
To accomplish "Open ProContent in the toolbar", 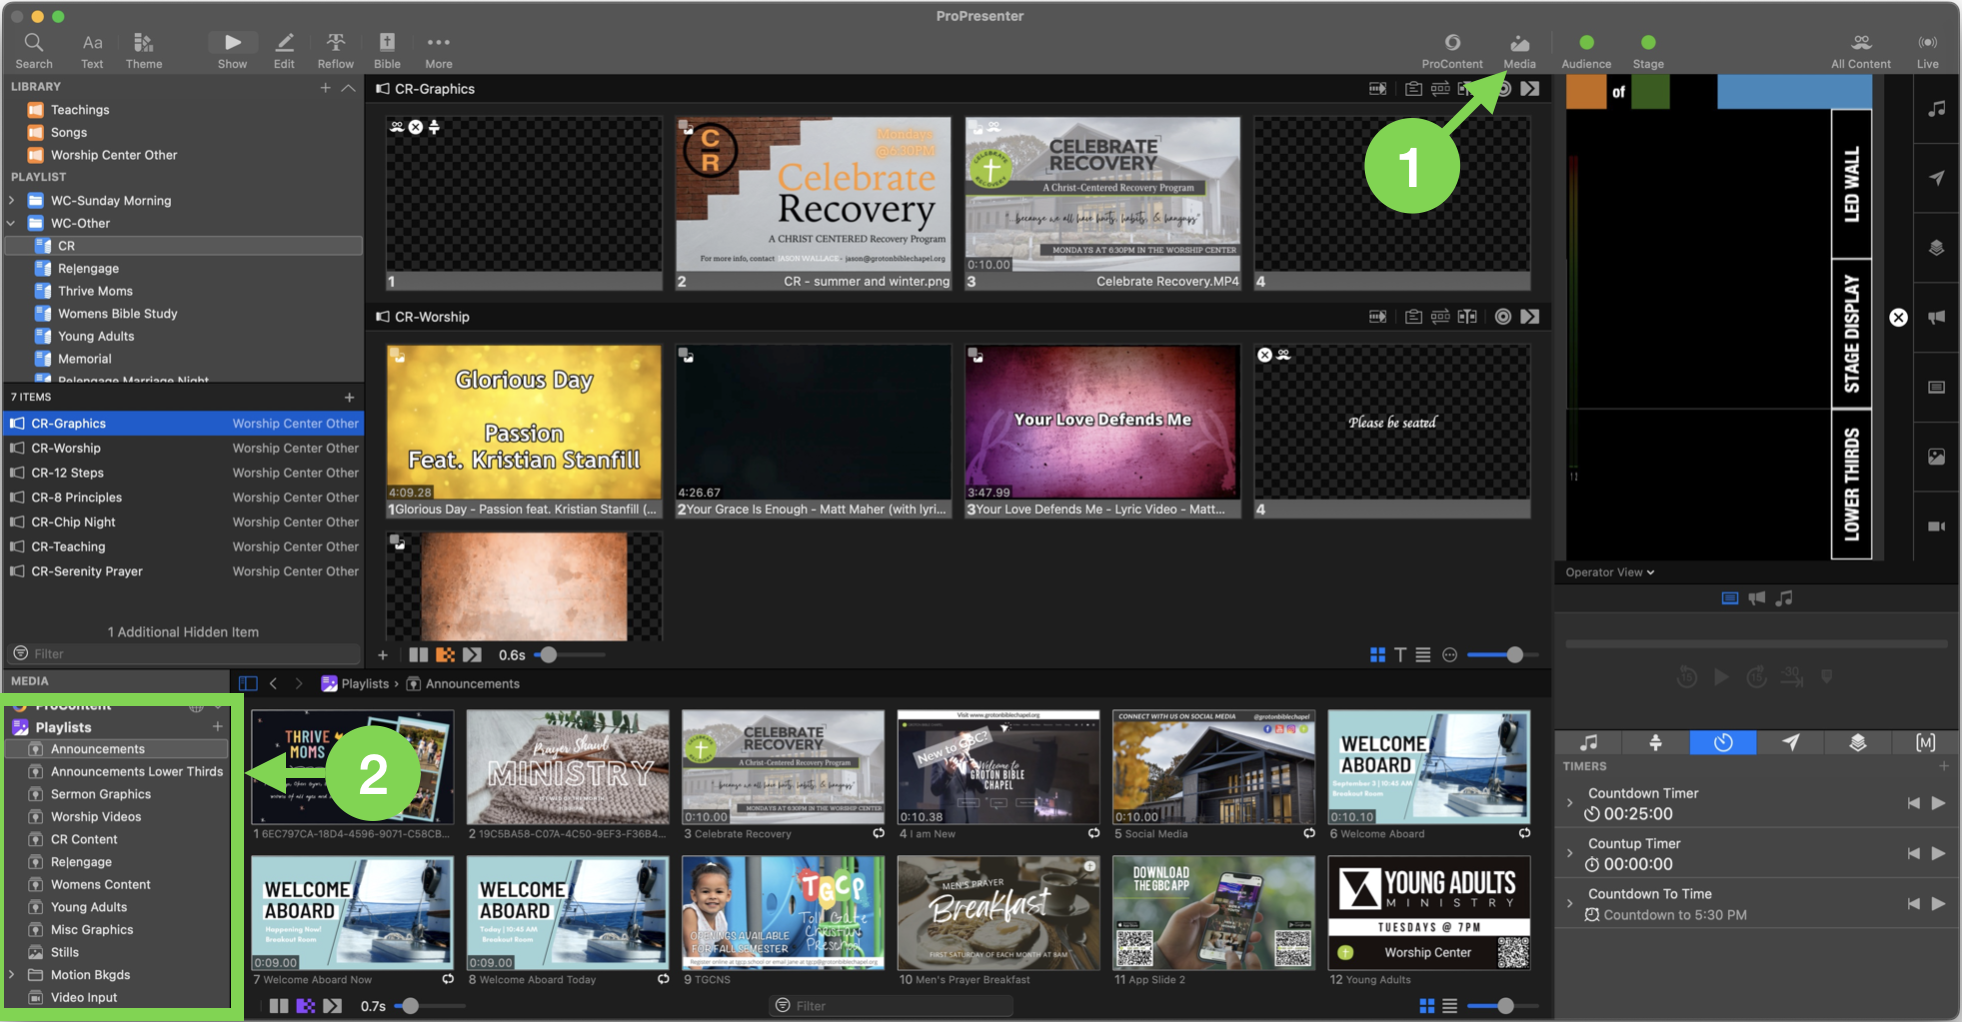I will [1452, 50].
